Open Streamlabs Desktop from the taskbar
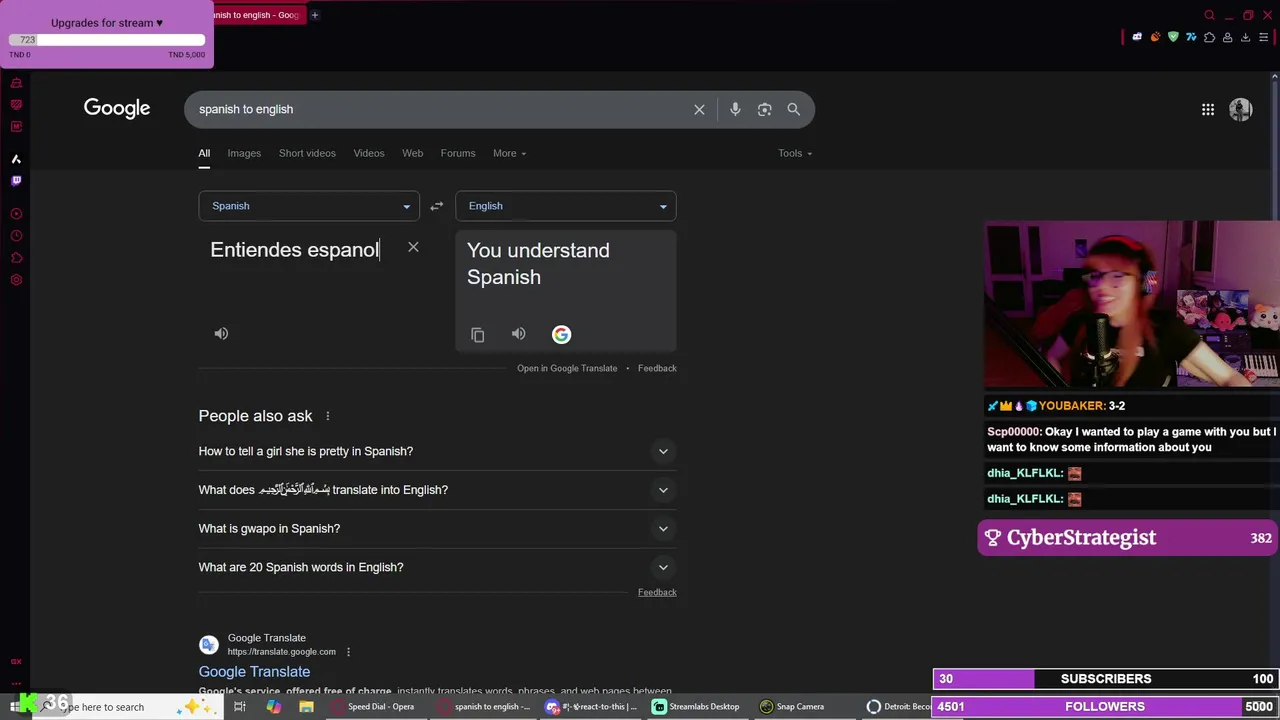 [696, 707]
